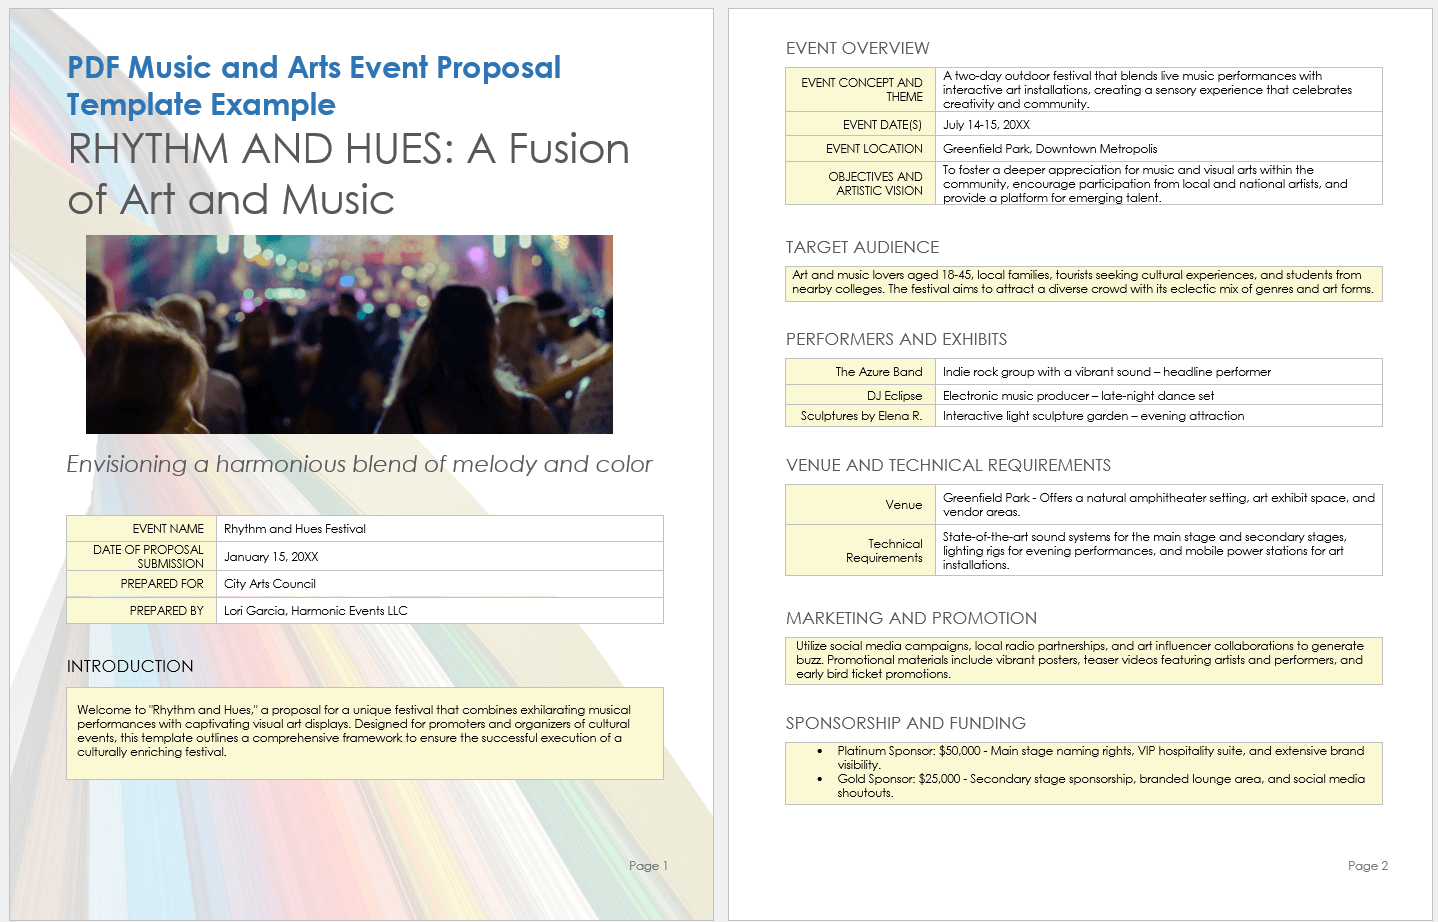The height and width of the screenshot is (922, 1438).
Task: Click 'State-of-the-art sound systems' description
Action: click(x=1145, y=551)
